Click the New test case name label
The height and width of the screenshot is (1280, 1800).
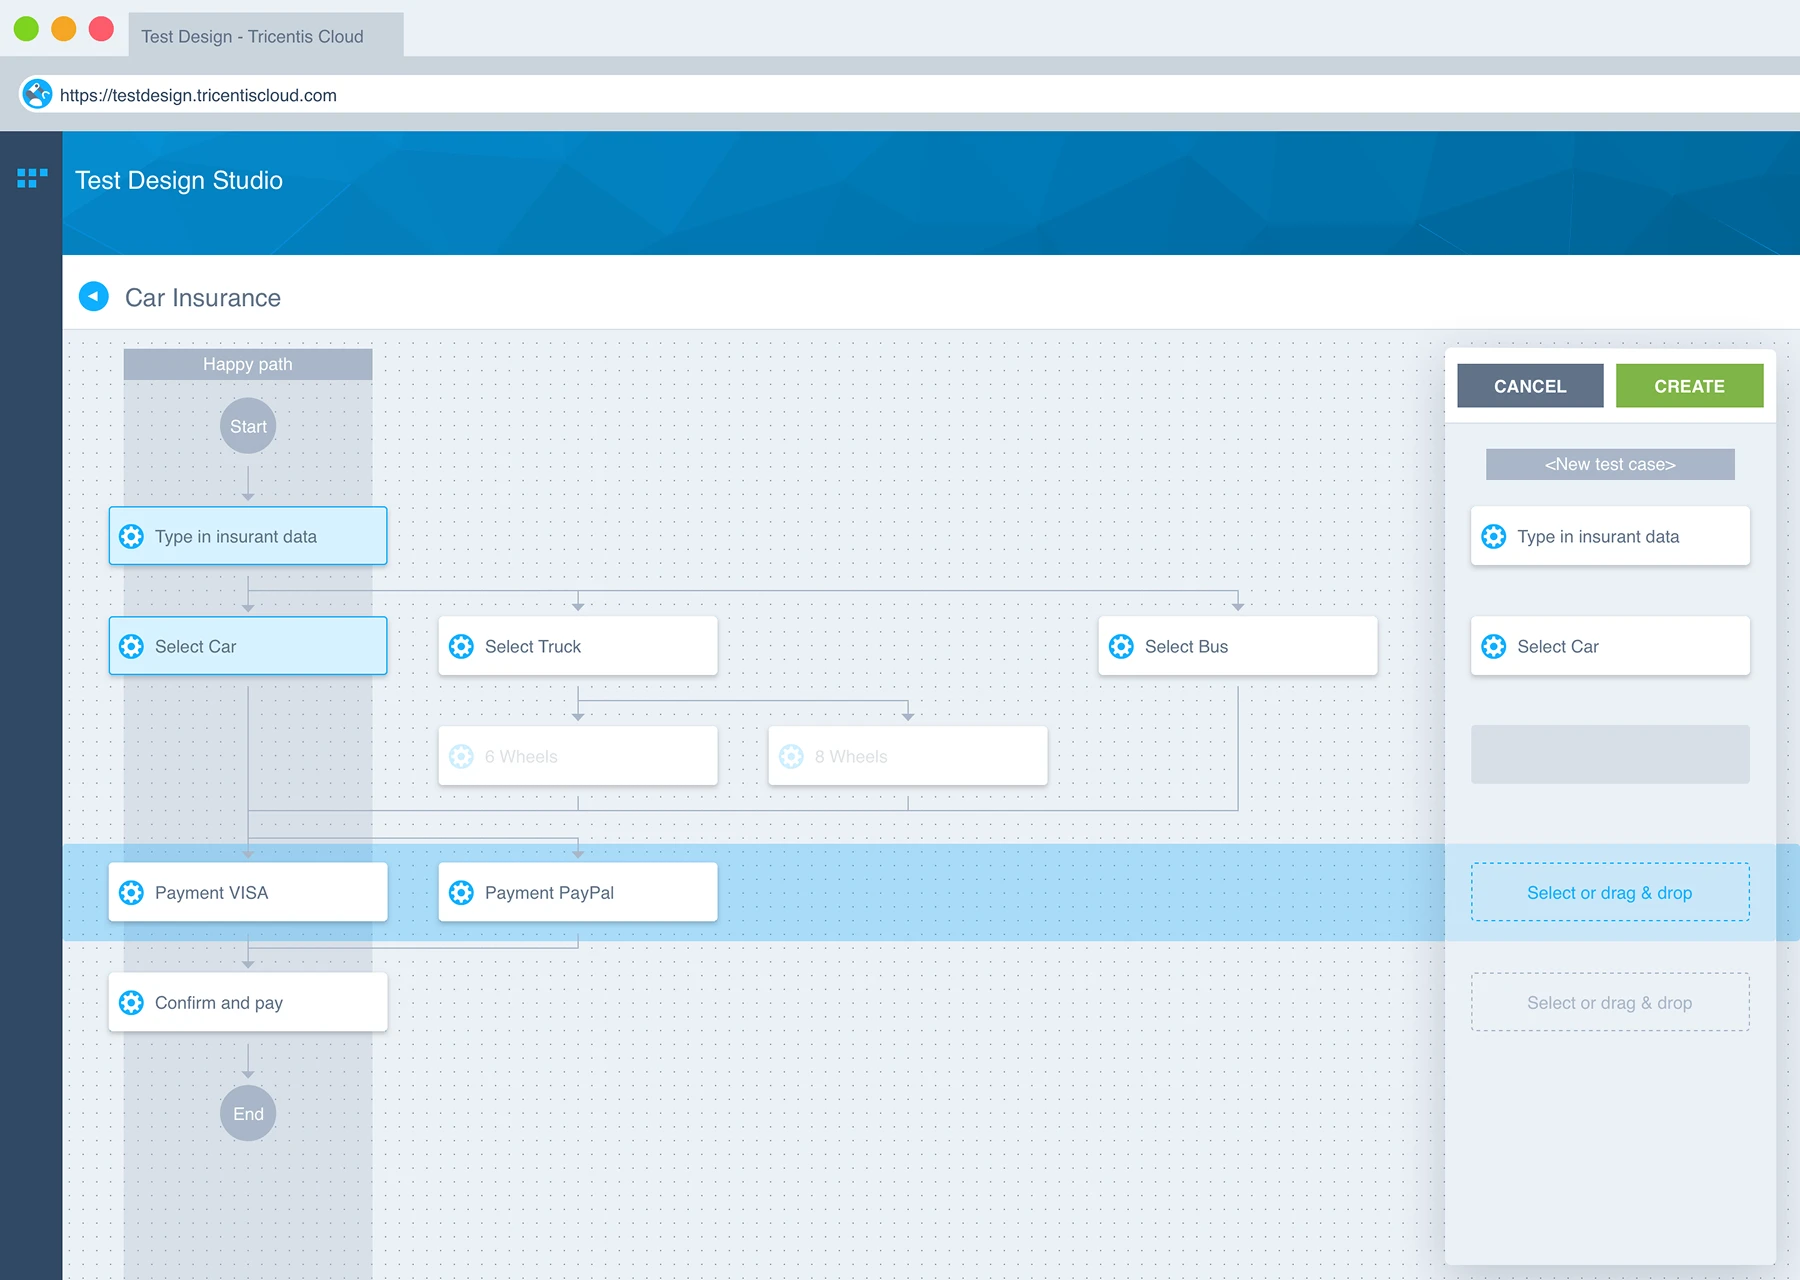1609,465
